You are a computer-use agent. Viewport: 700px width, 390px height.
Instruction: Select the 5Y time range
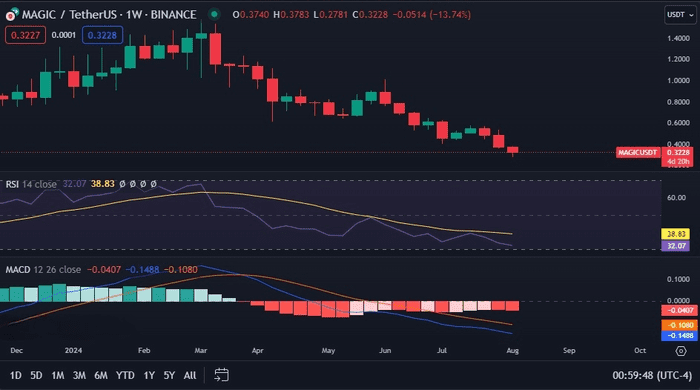(169, 375)
